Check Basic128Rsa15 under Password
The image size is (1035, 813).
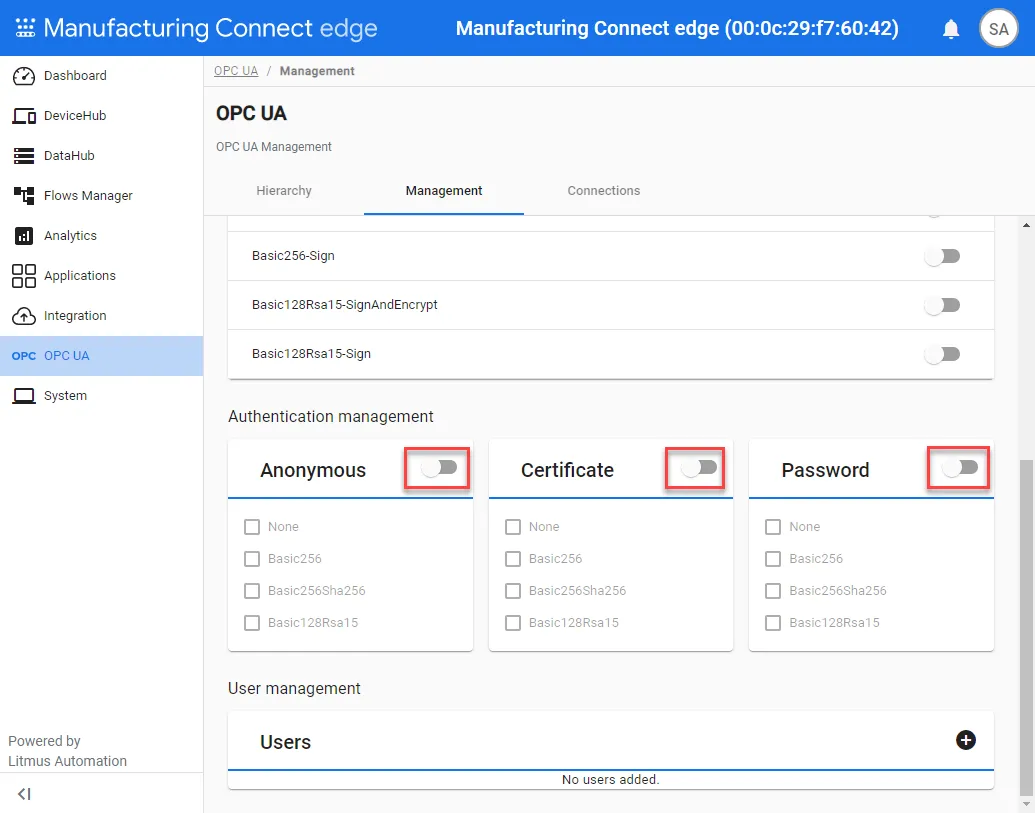773,623
